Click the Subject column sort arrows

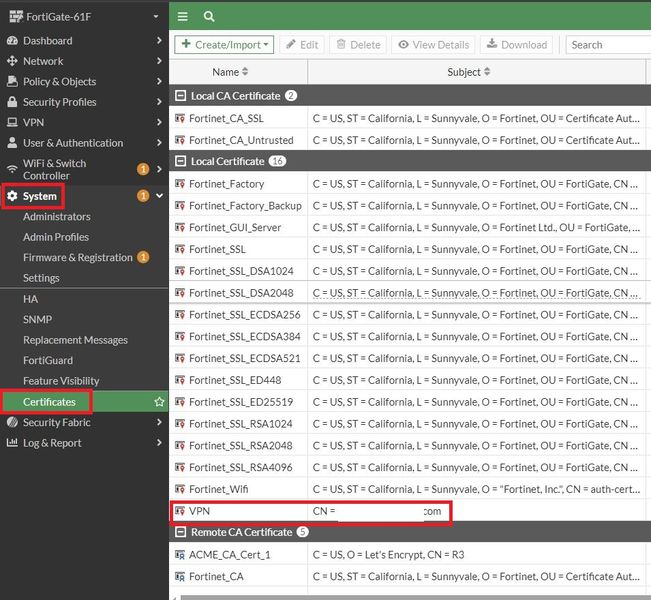click(x=487, y=72)
